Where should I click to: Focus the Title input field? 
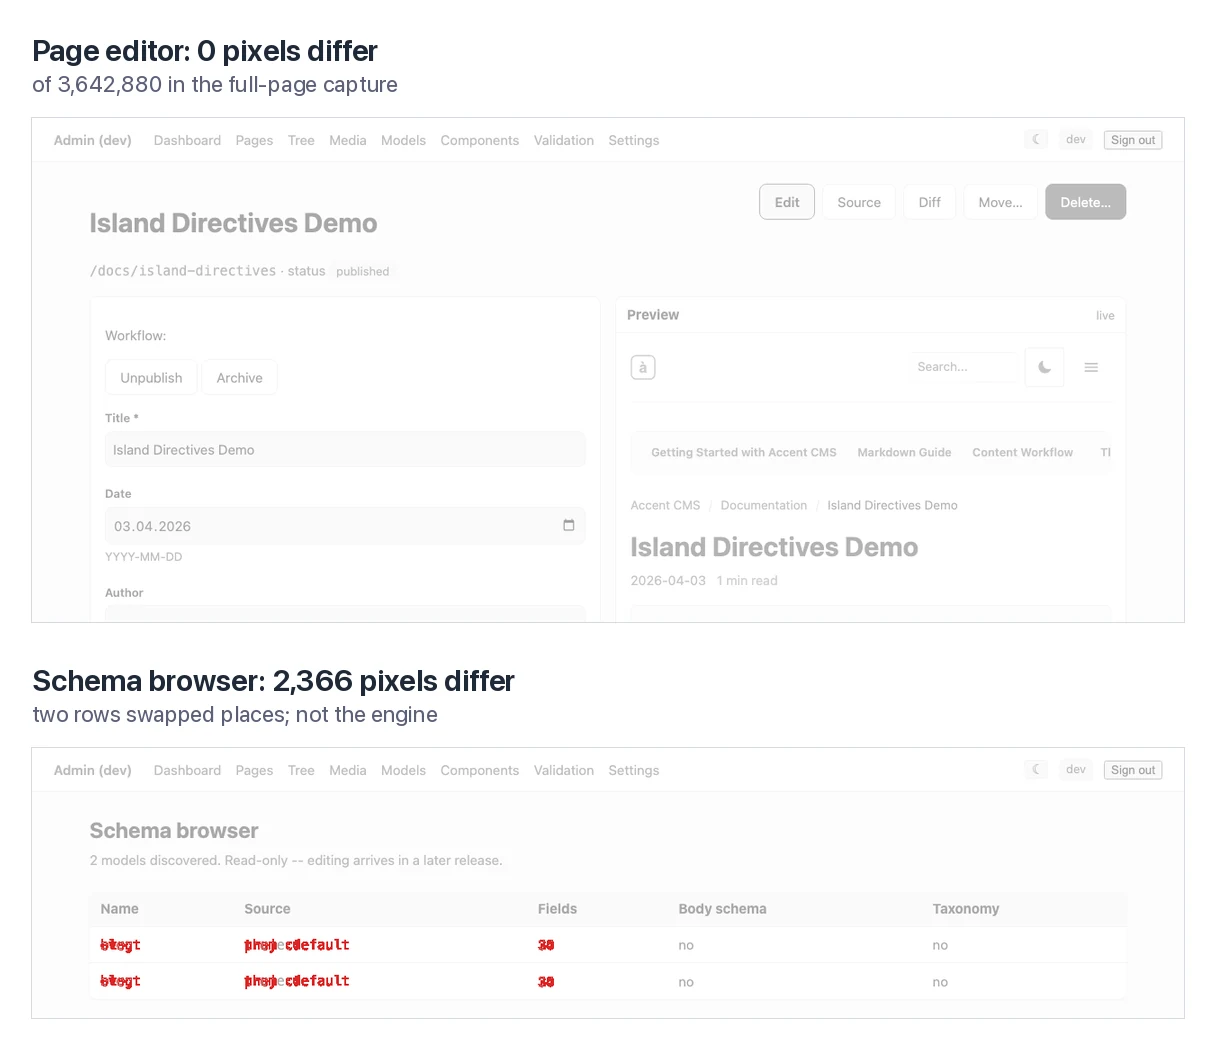click(x=345, y=450)
